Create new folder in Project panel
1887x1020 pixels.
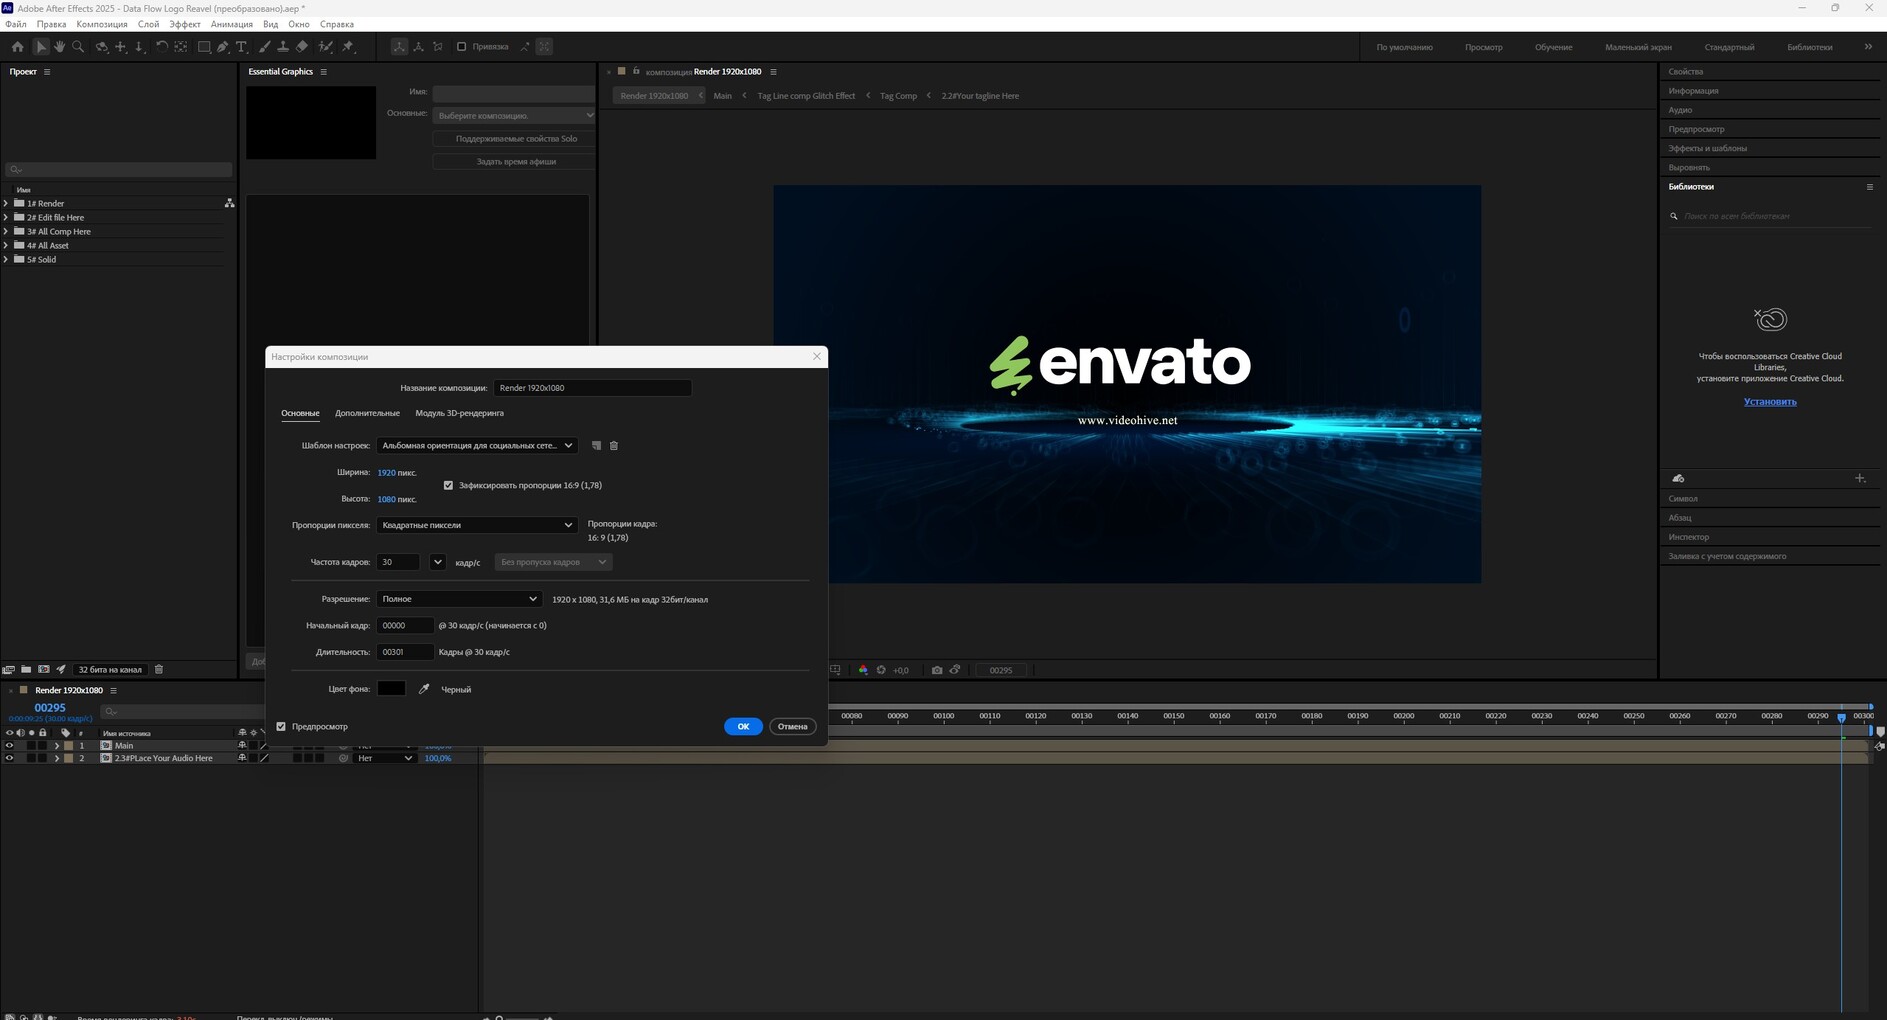coord(26,670)
